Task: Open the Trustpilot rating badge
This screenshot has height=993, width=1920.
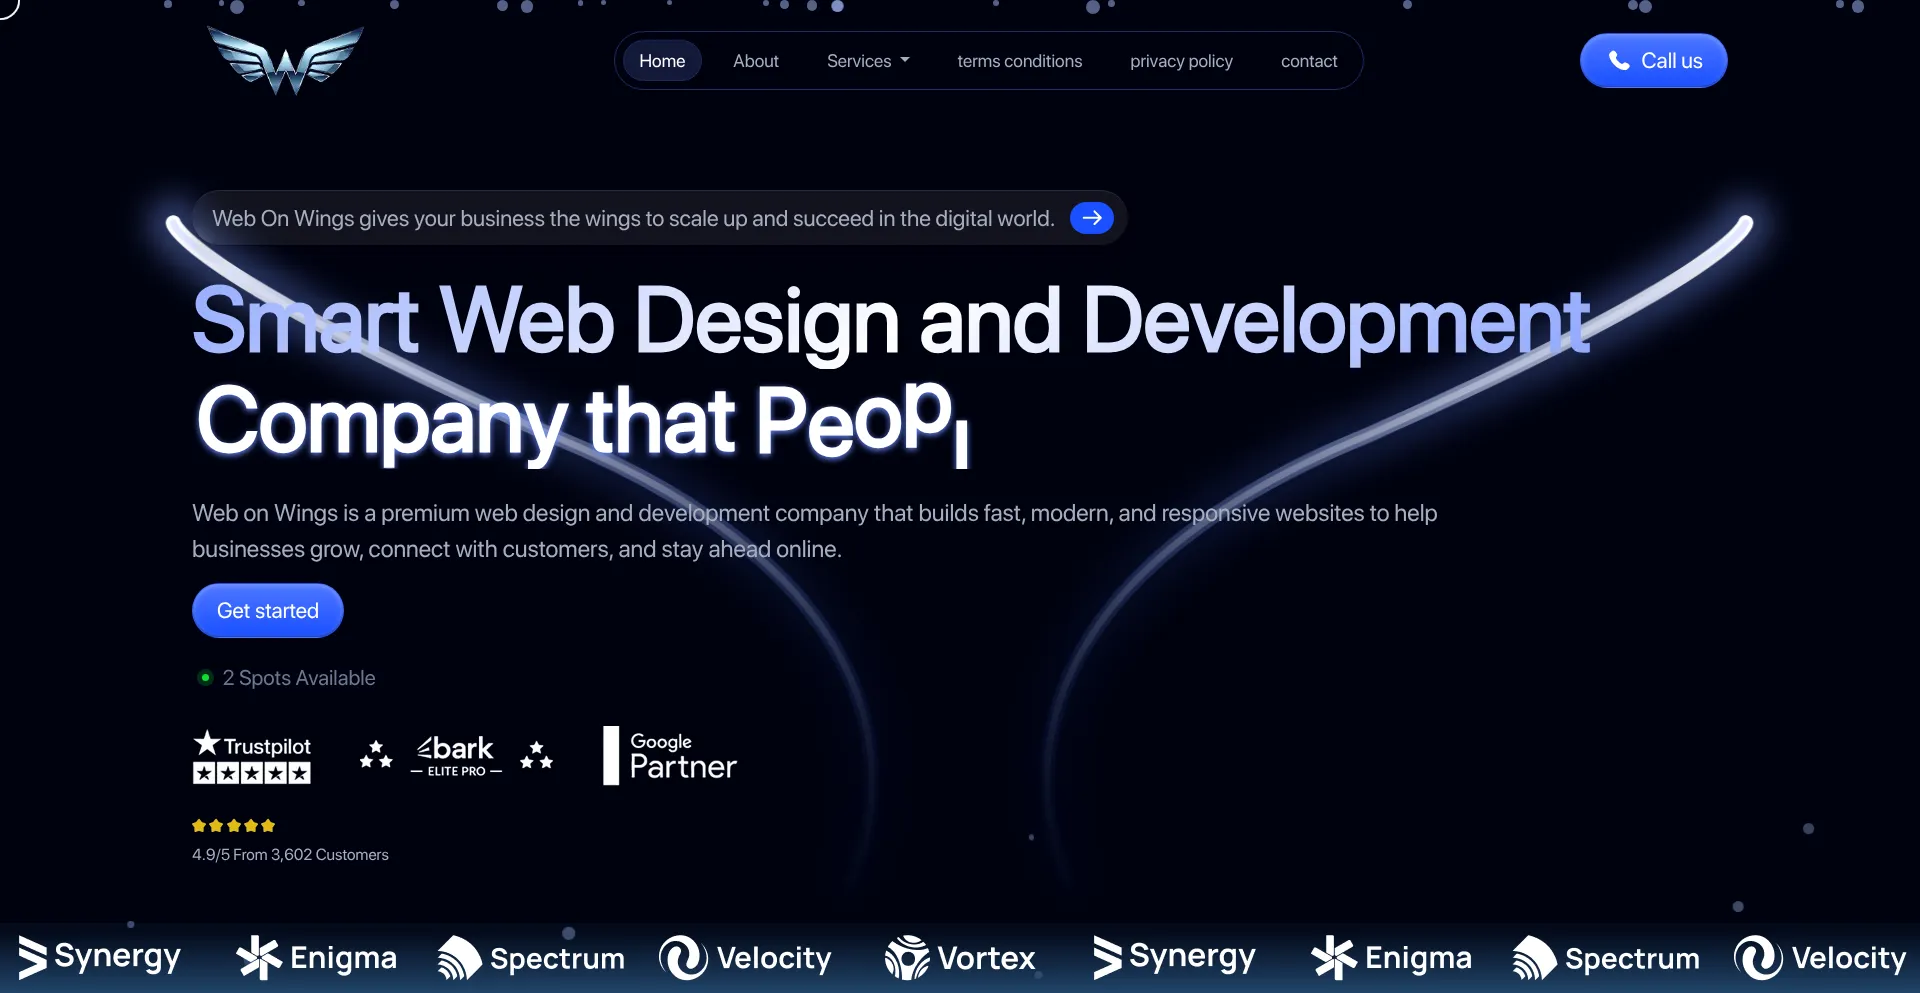Action: click(252, 757)
